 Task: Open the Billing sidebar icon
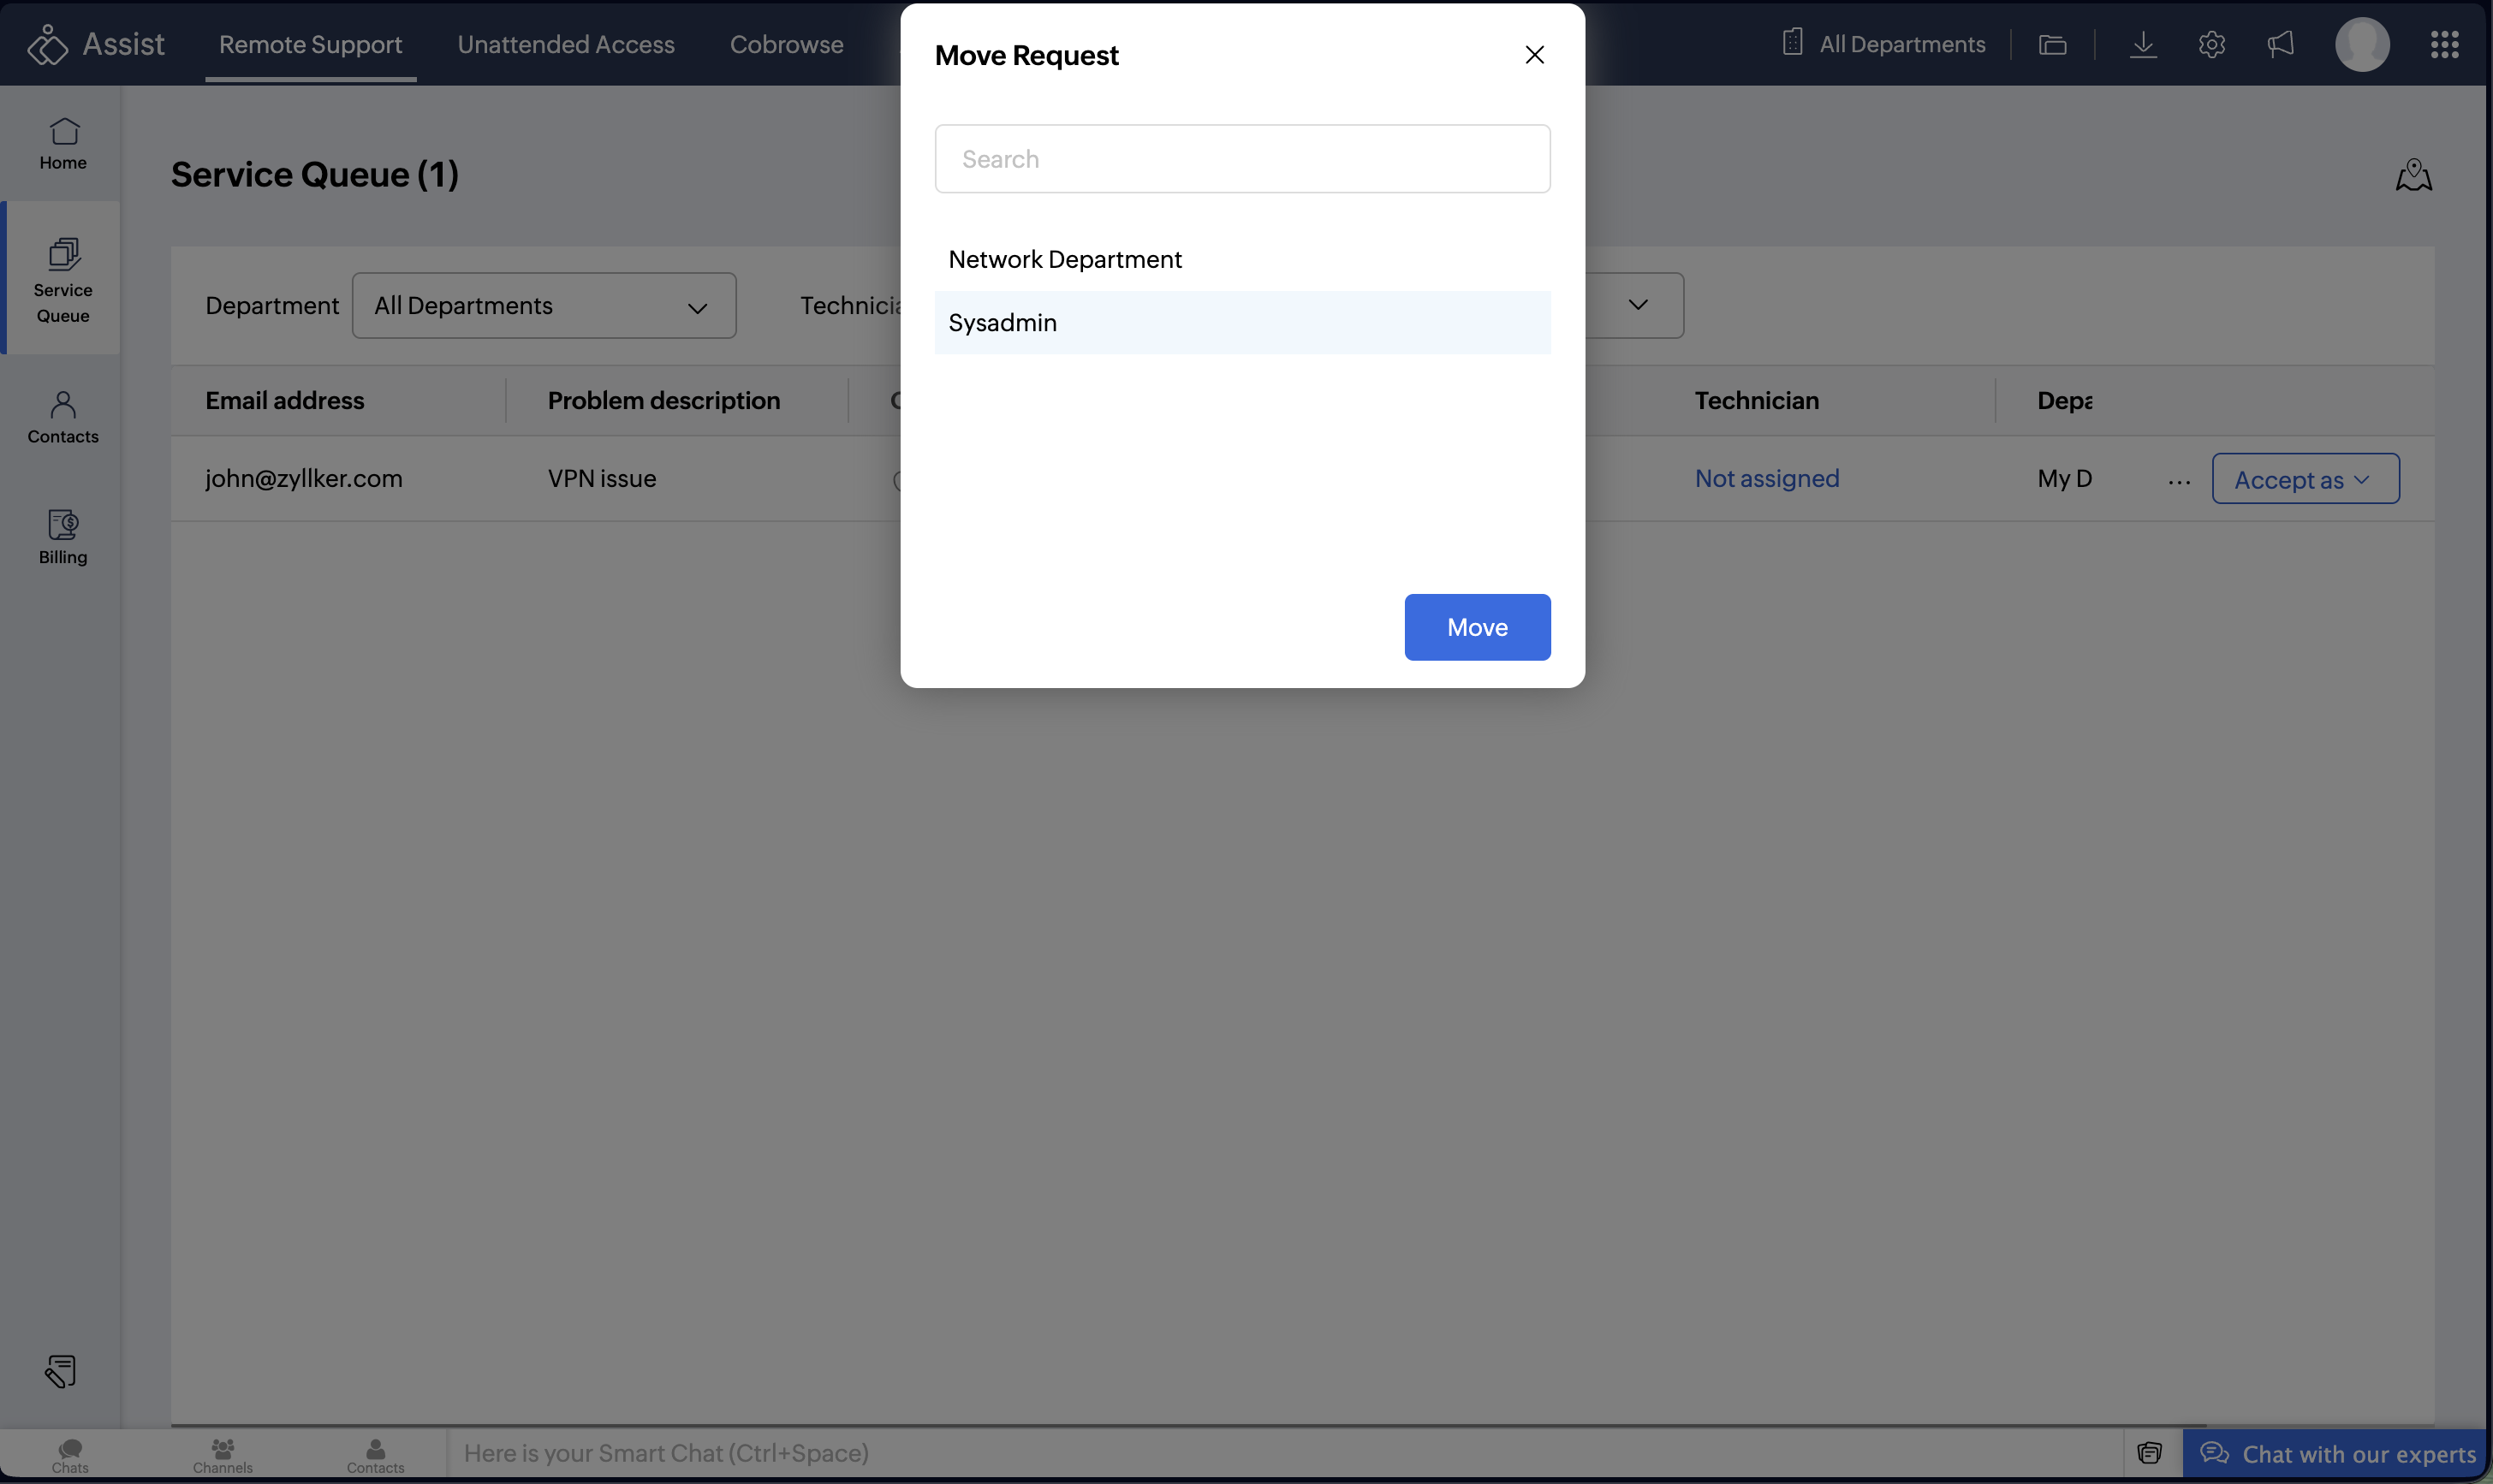[63, 537]
